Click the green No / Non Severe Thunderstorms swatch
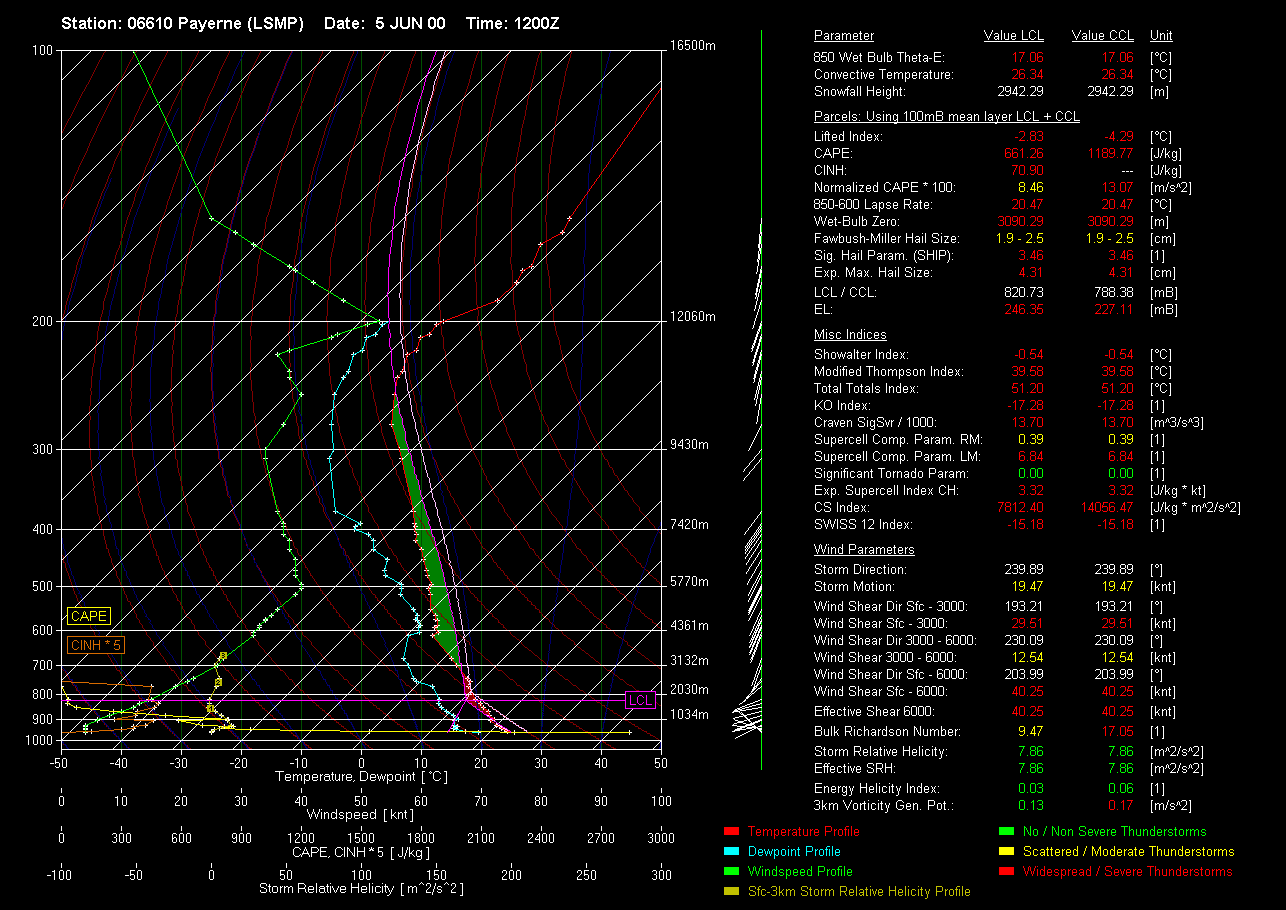The image size is (1286, 910). pos(1006,831)
